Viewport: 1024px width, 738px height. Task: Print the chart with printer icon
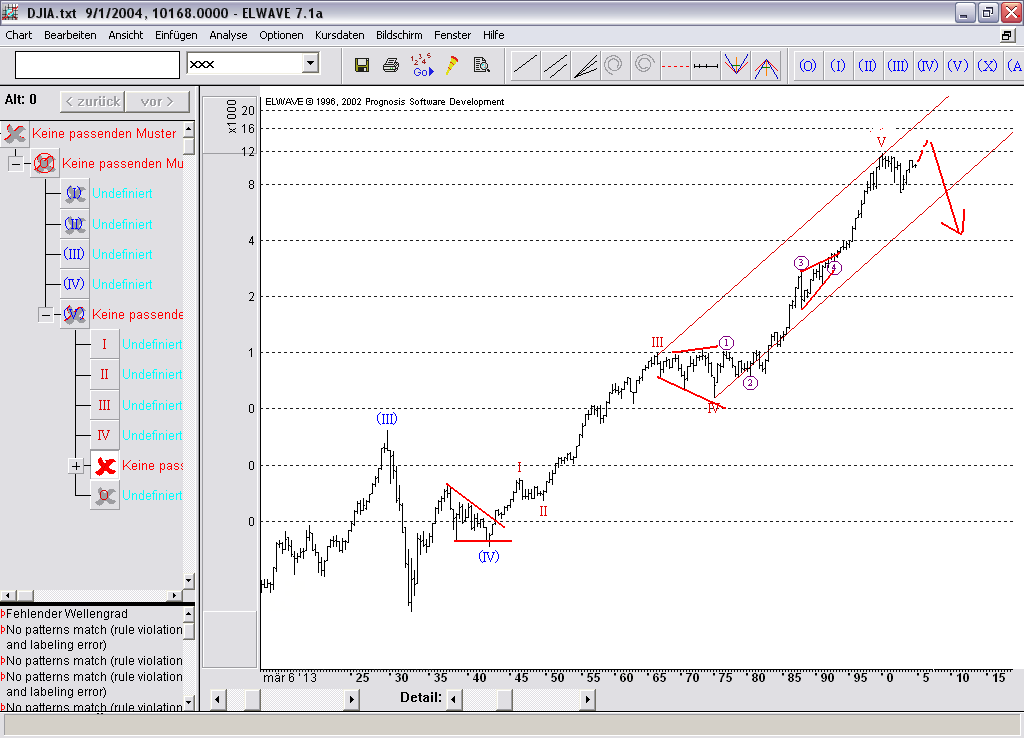(391, 65)
